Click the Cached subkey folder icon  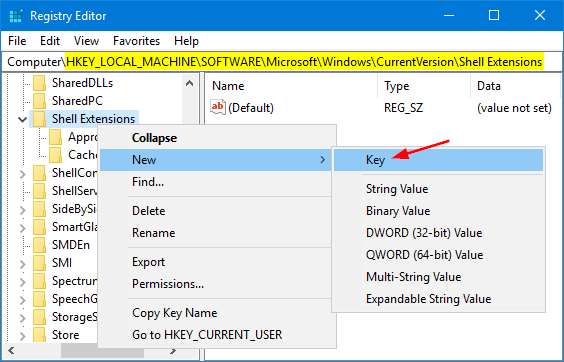tap(55, 155)
